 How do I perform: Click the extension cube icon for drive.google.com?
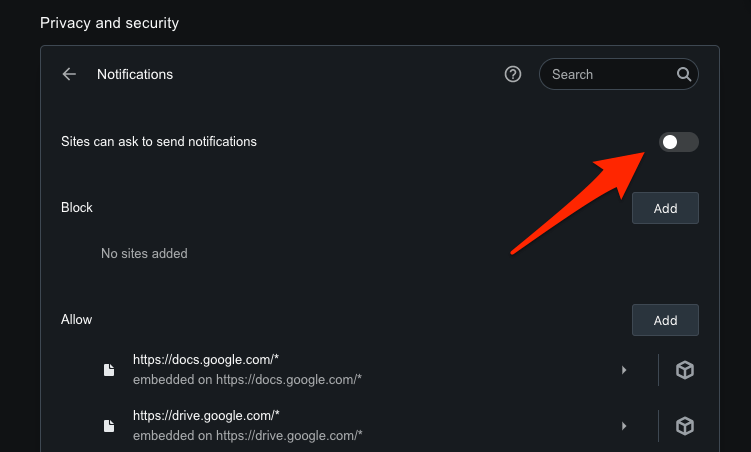[685, 426]
